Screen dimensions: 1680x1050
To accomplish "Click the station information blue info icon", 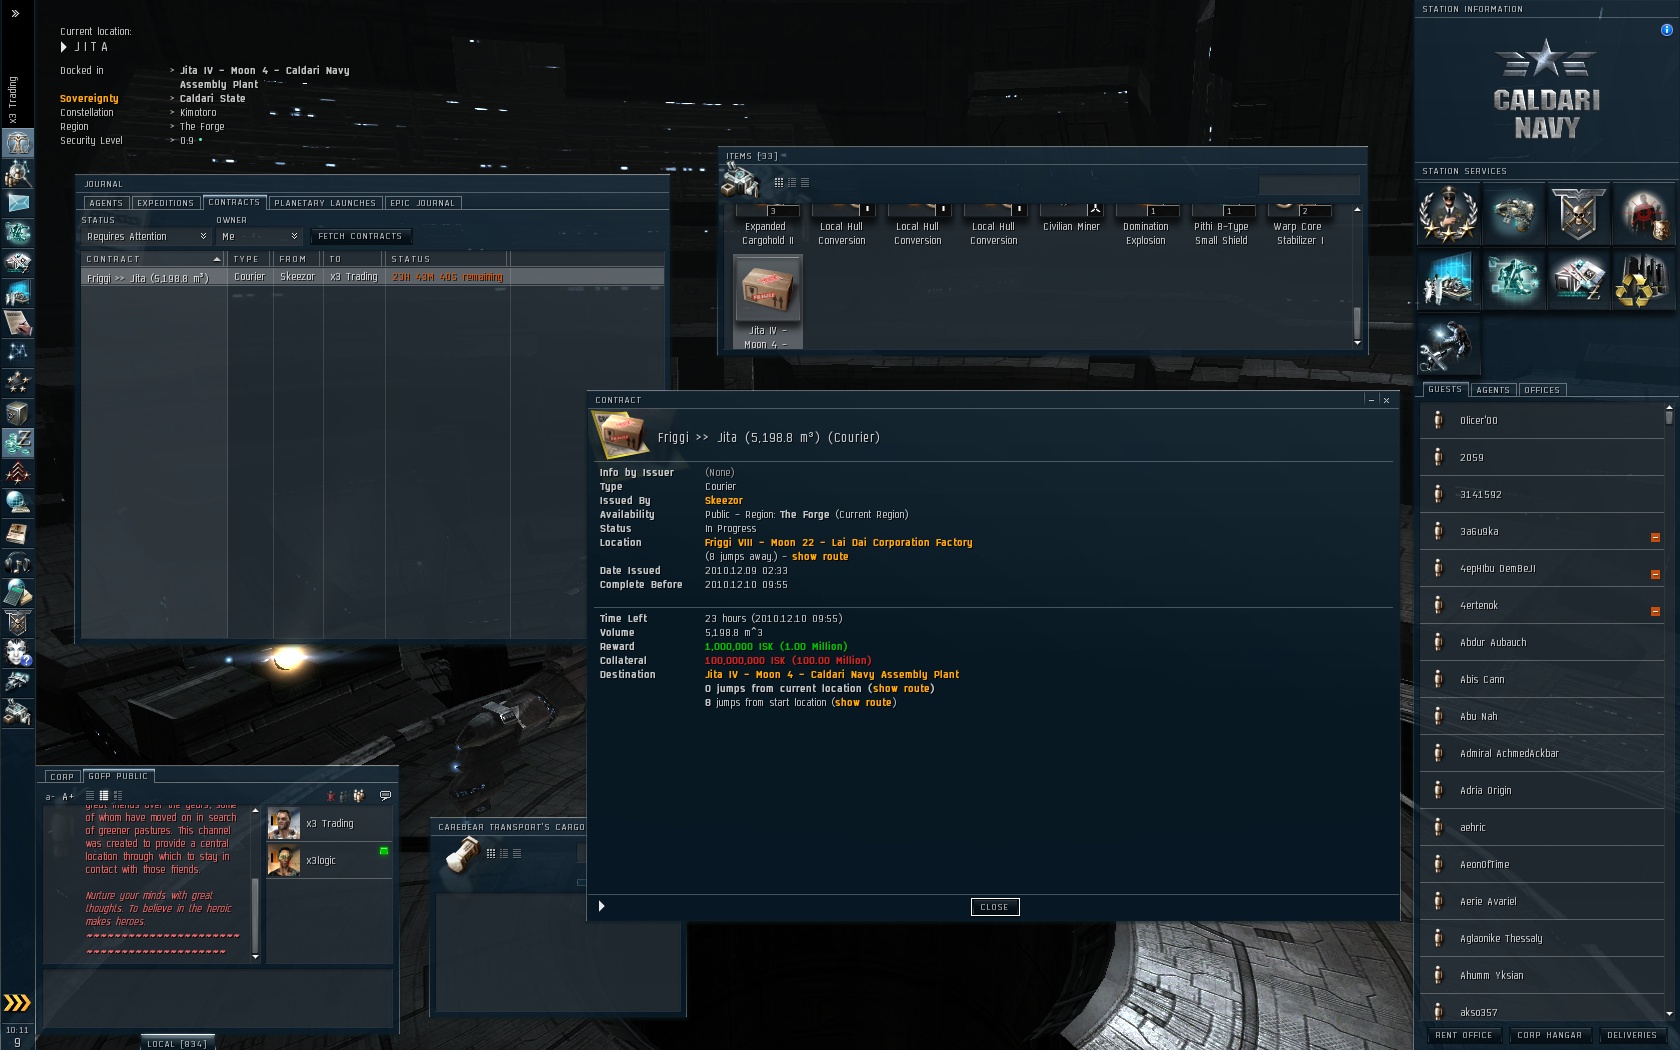I will (1666, 30).
